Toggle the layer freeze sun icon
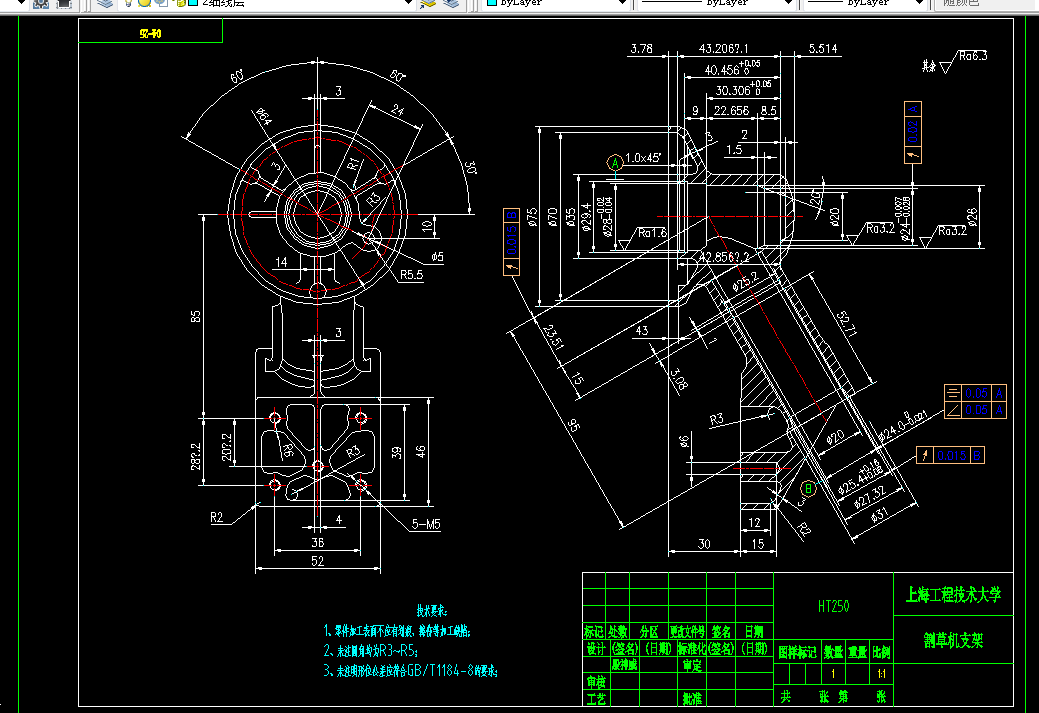This screenshot has height=713, width=1039. pos(144,3)
